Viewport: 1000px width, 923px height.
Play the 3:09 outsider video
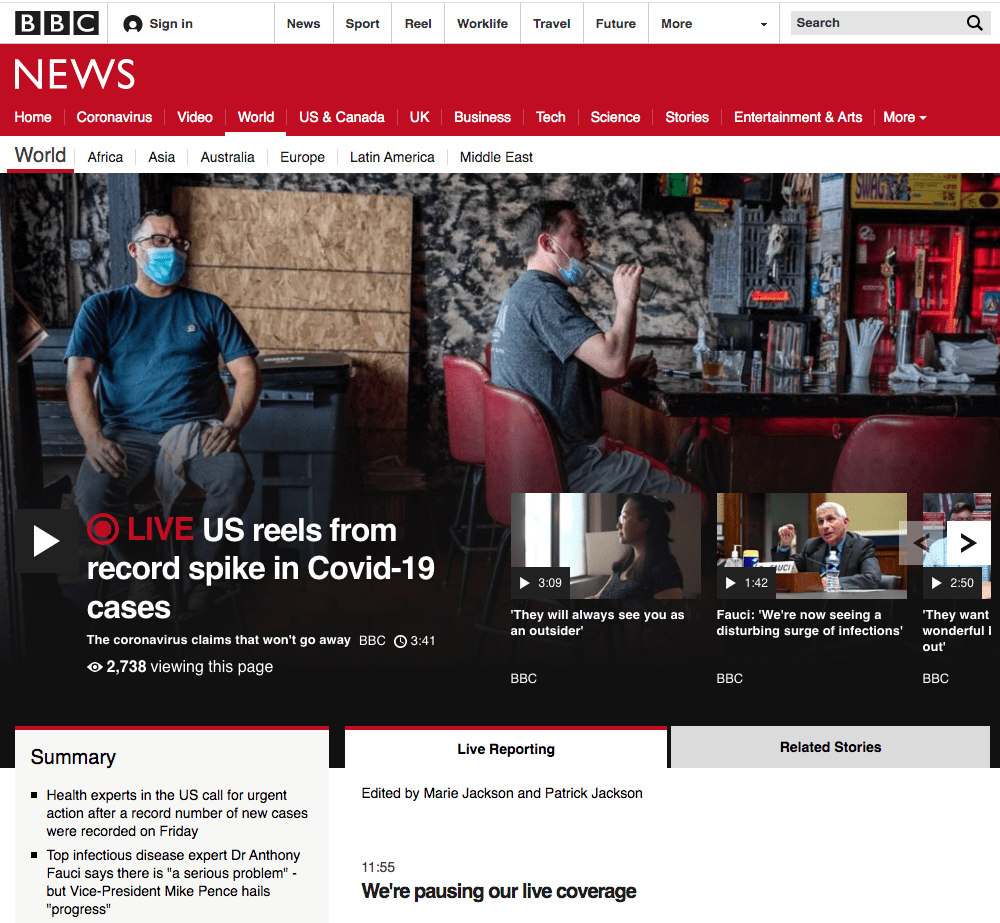coord(525,583)
